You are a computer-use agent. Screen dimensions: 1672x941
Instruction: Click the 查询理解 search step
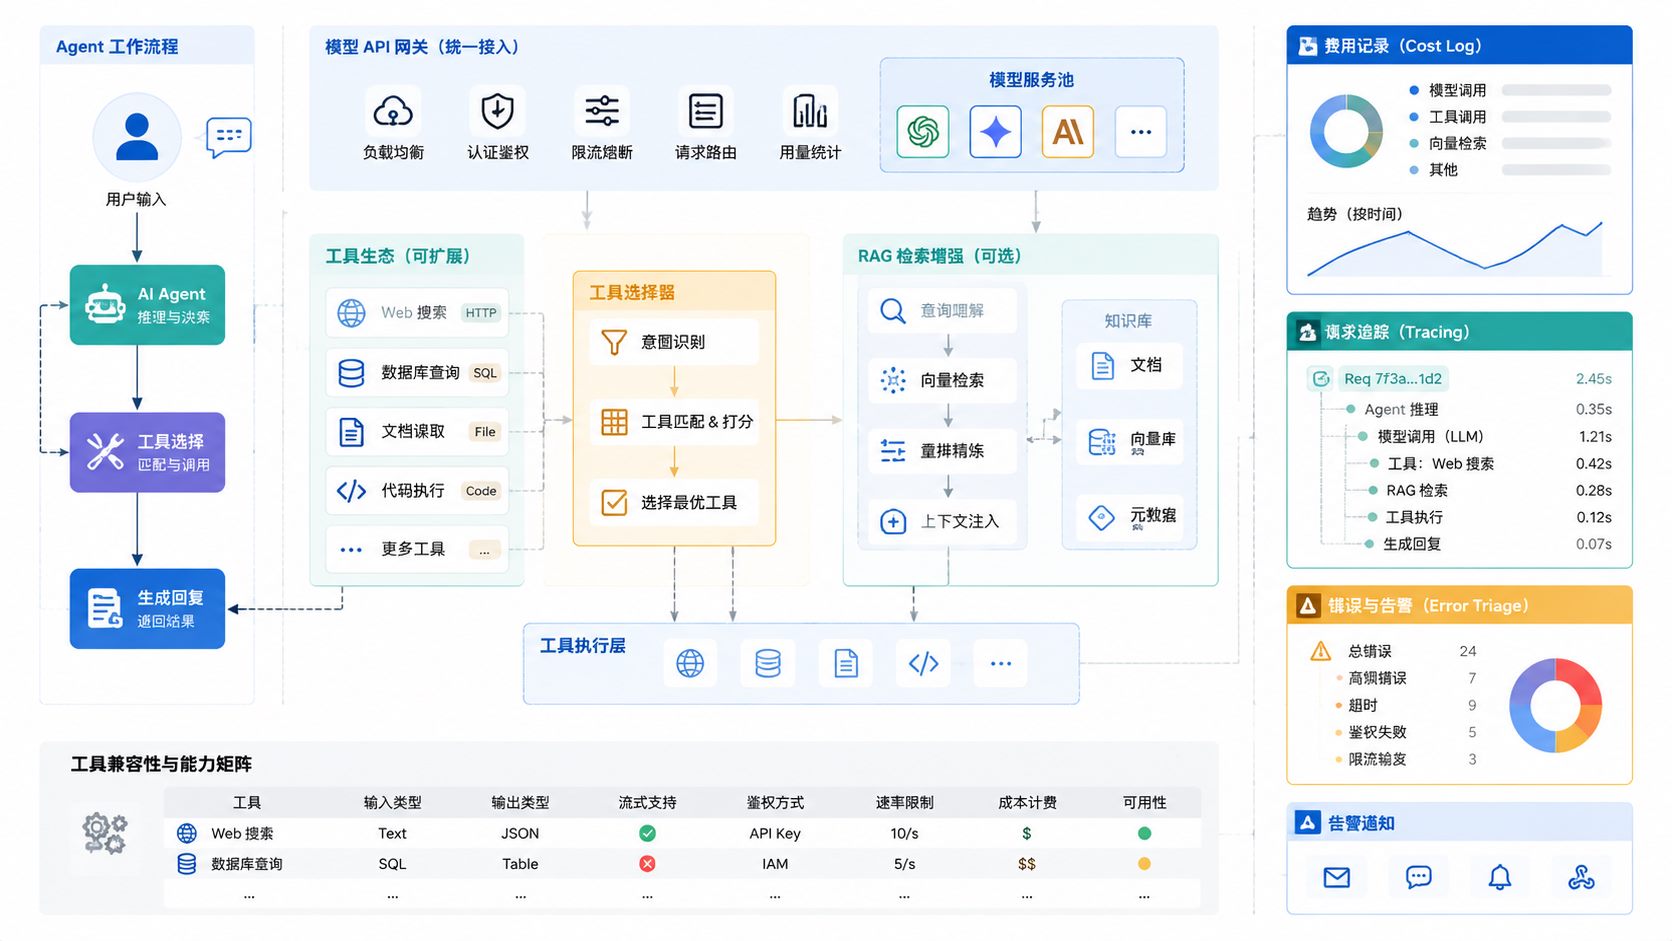coord(942,311)
